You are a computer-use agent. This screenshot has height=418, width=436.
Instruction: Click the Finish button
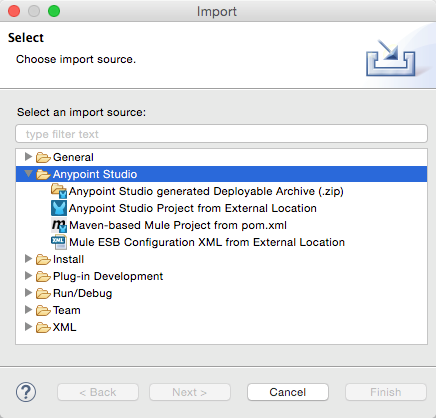click(386, 392)
